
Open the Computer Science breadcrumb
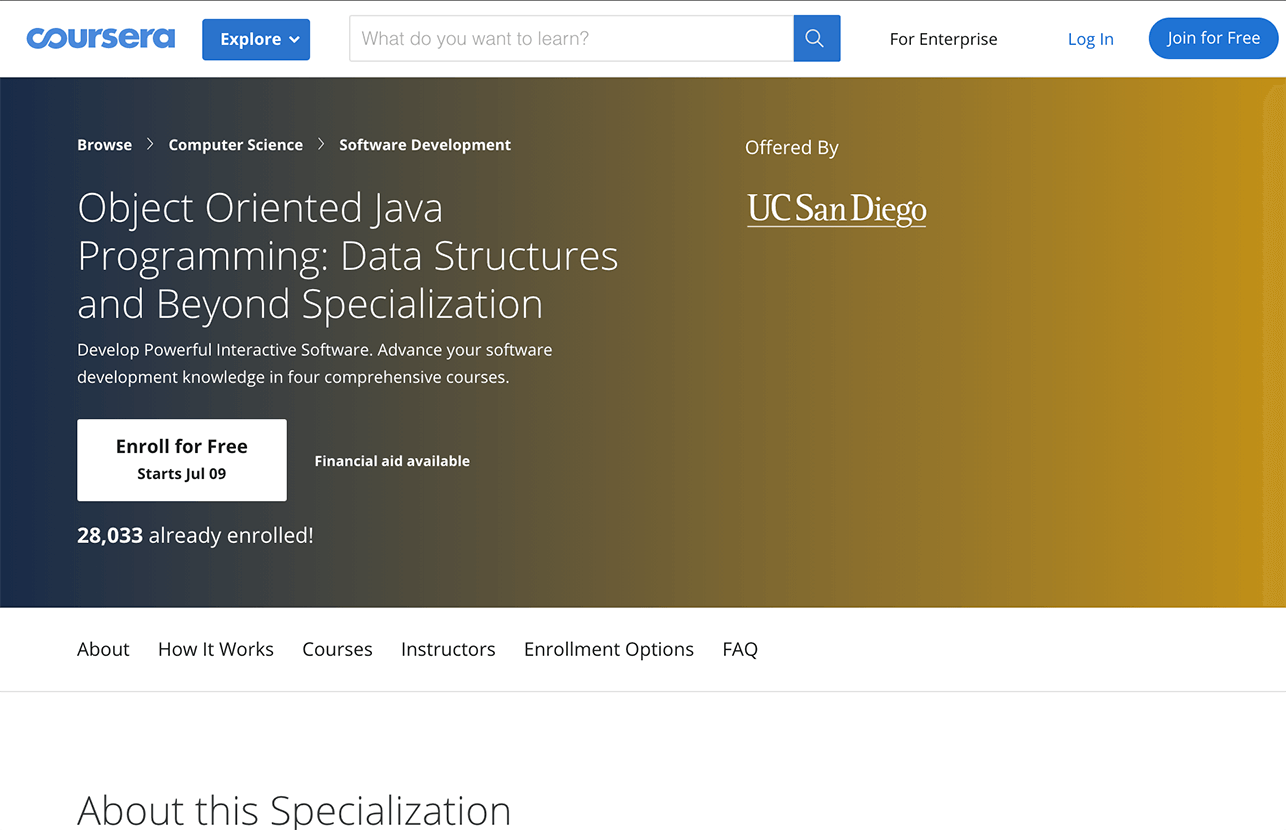click(235, 144)
